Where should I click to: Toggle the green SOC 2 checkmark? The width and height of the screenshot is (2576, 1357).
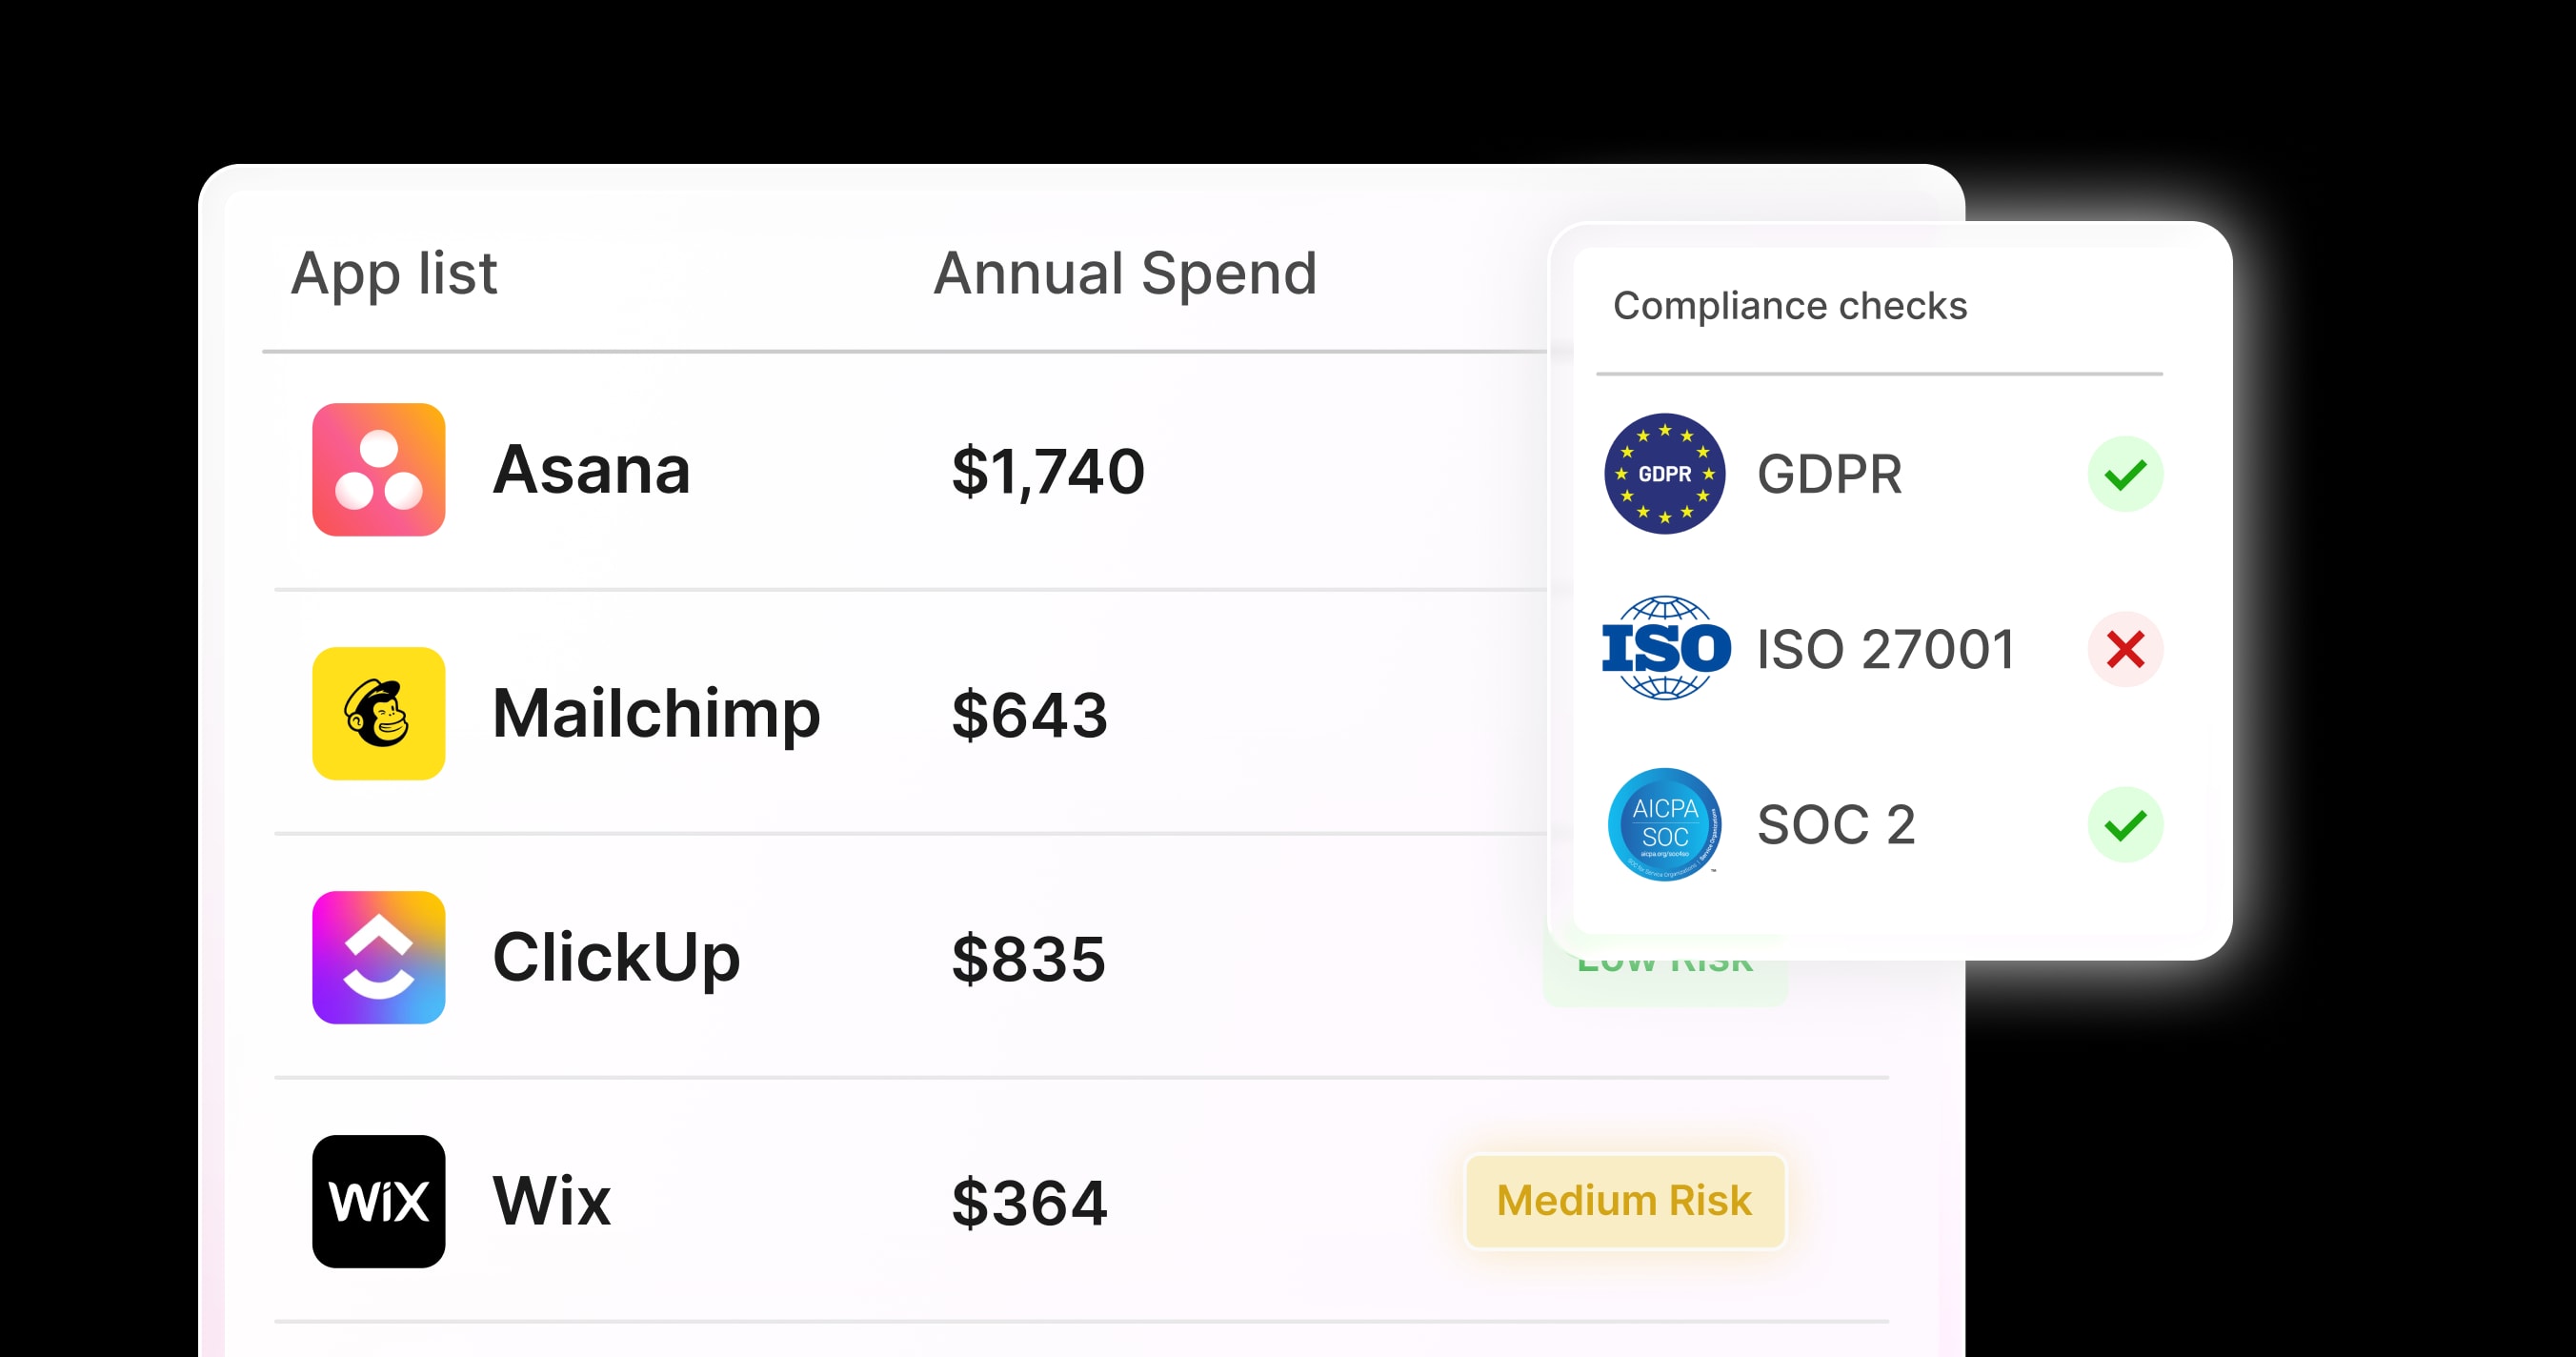click(x=2125, y=825)
